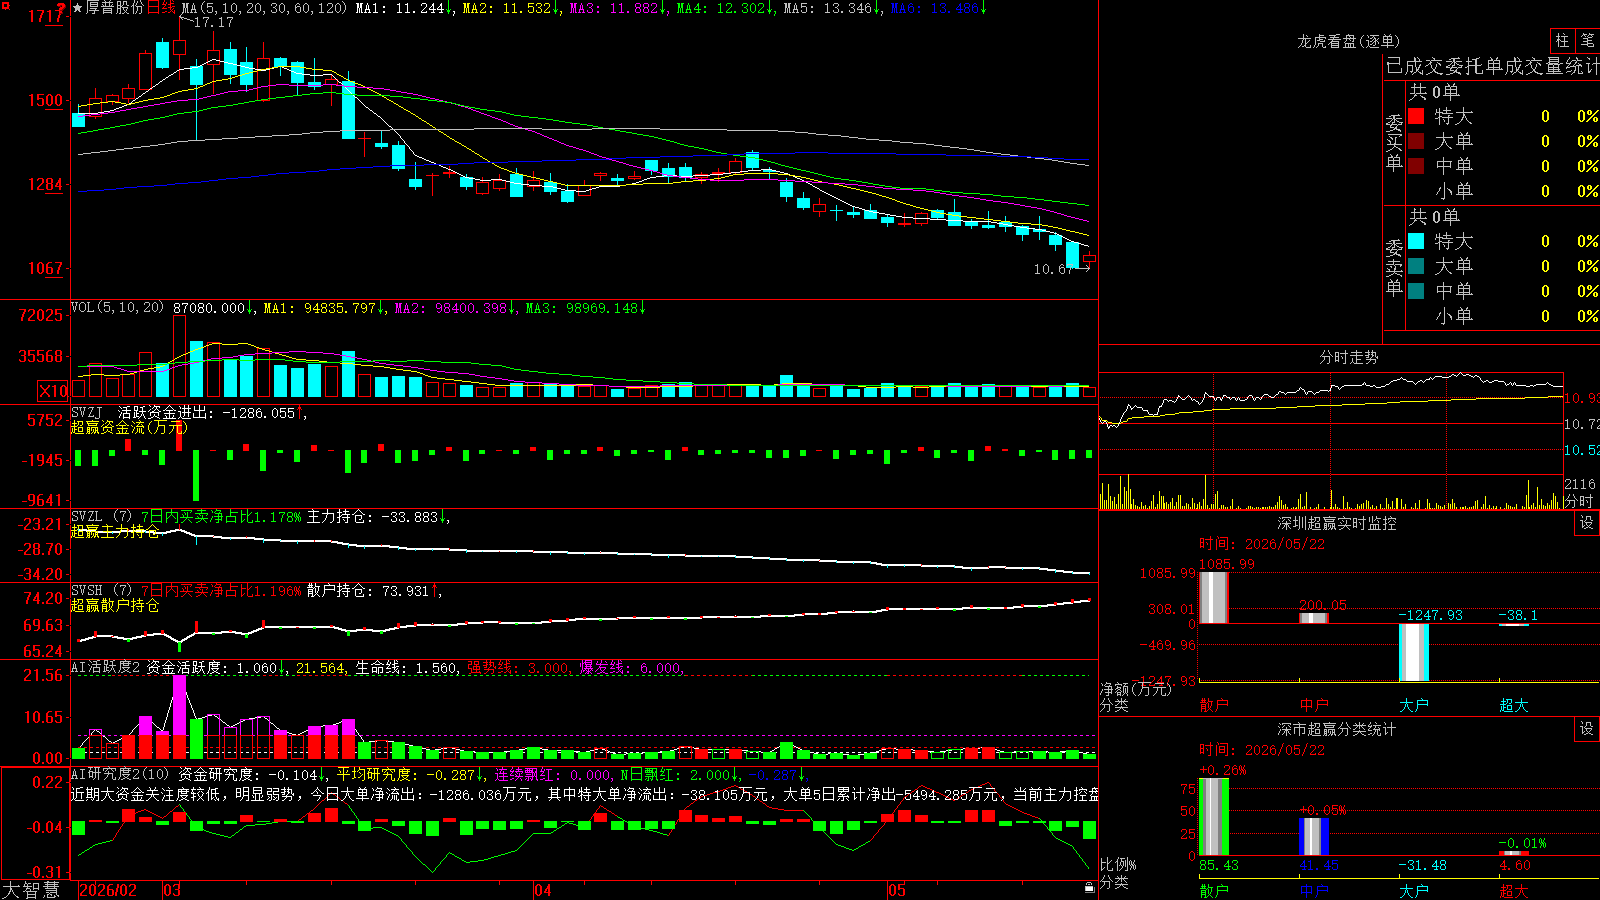Click the teal 大单 sell-order swatch
1600x900 pixels.
pyautogui.click(x=1416, y=266)
